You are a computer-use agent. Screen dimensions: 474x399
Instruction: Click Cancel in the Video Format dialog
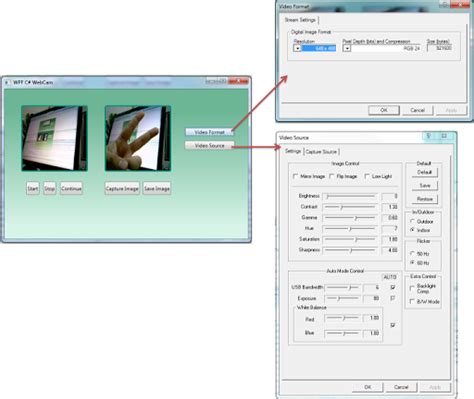point(417,110)
